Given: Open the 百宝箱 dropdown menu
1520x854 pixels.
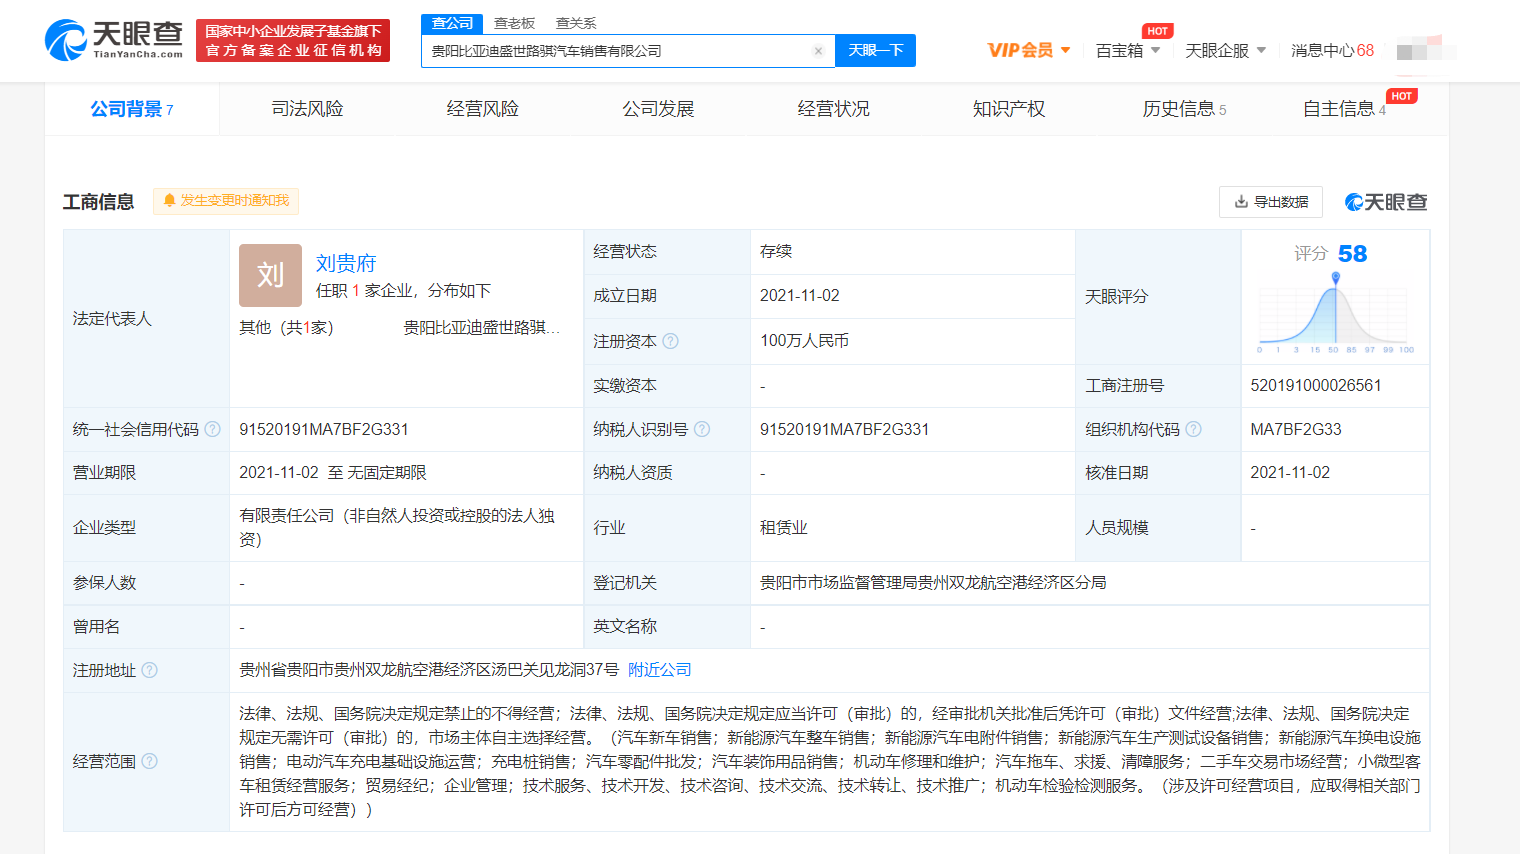Looking at the screenshot, I should [1128, 50].
